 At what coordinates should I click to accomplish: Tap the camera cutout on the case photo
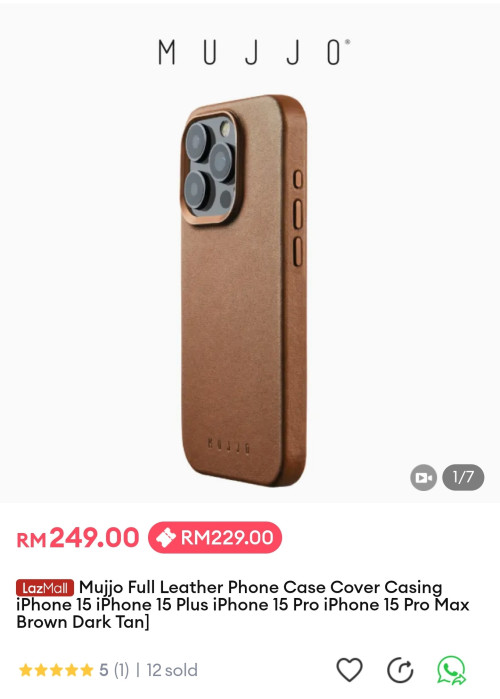click(211, 168)
